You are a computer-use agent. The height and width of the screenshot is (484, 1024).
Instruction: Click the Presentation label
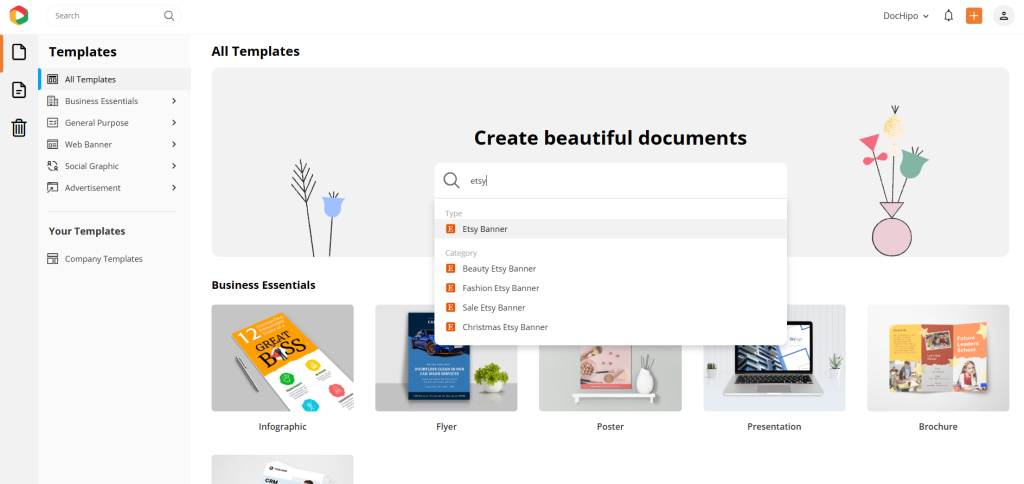(774, 427)
